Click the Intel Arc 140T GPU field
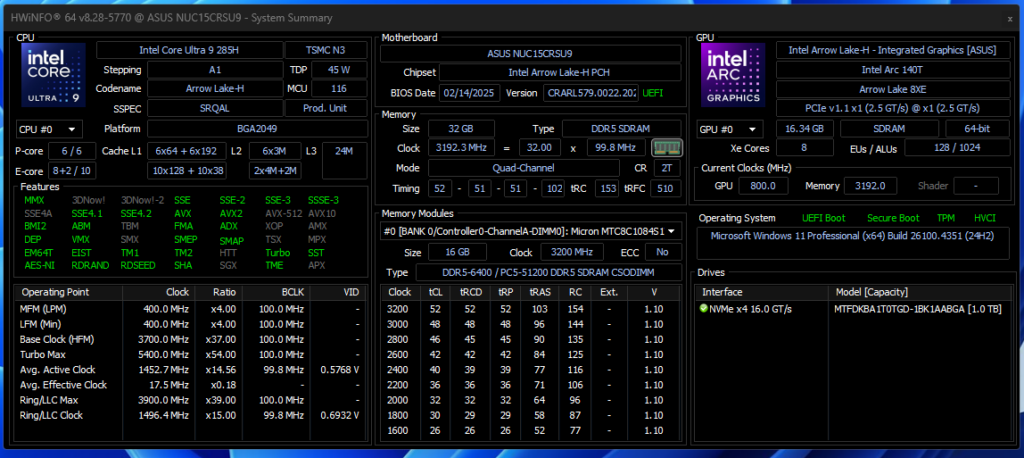1024x458 pixels. [892, 69]
